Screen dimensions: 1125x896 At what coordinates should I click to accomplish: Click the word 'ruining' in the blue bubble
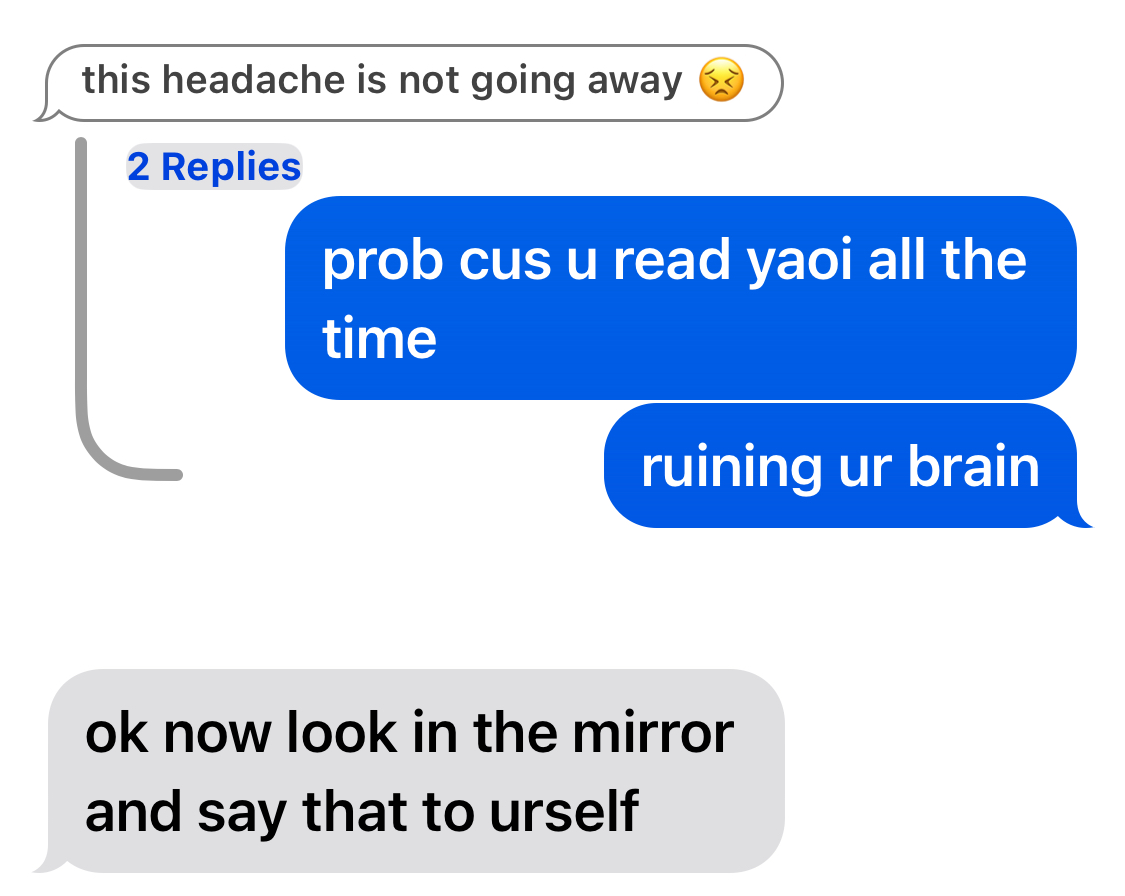tap(731, 468)
